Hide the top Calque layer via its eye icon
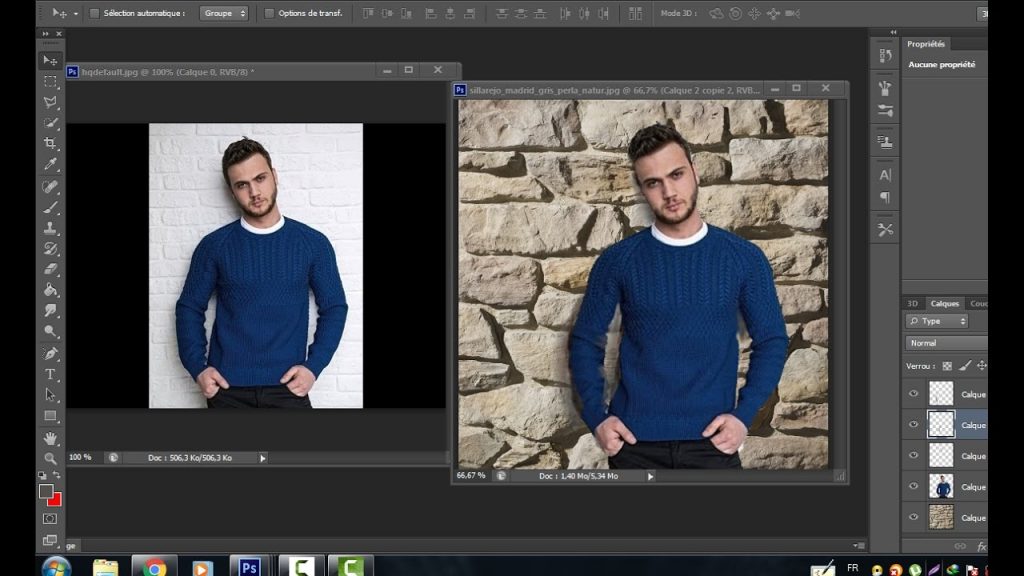Screen dimensions: 1024x576 click(x=914, y=394)
